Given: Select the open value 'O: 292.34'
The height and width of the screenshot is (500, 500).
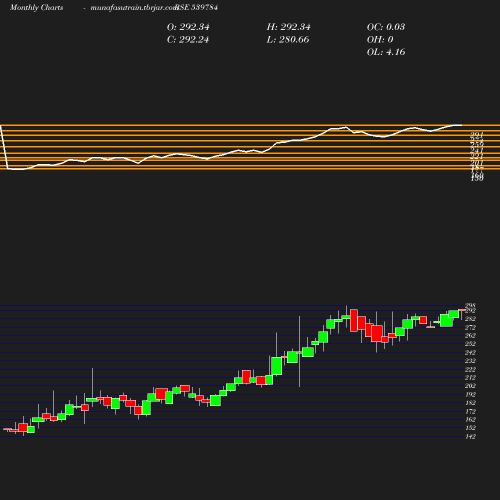Looking at the screenshot, I should coord(188,27).
